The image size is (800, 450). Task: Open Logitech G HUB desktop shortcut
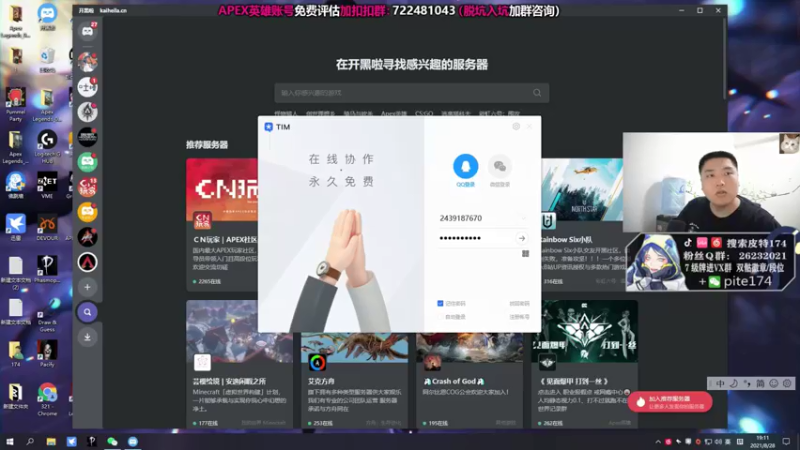[x=47, y=147]
